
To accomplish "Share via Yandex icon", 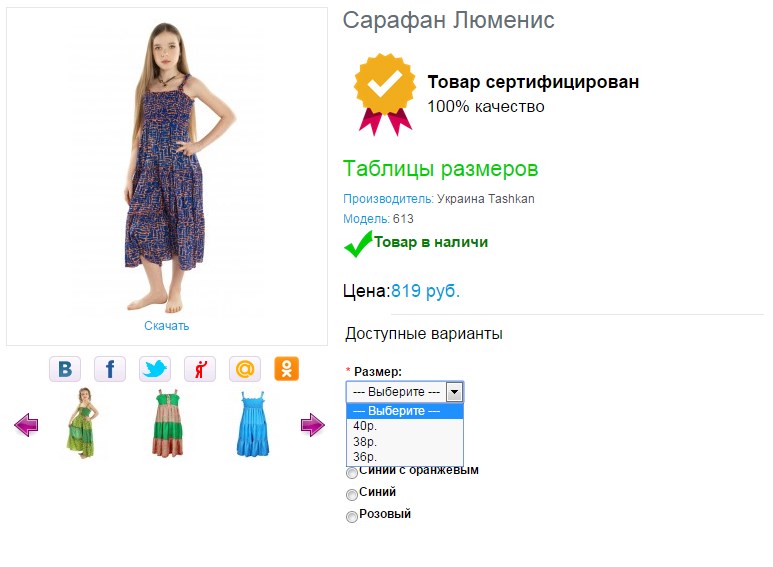I will coord(200,369).
